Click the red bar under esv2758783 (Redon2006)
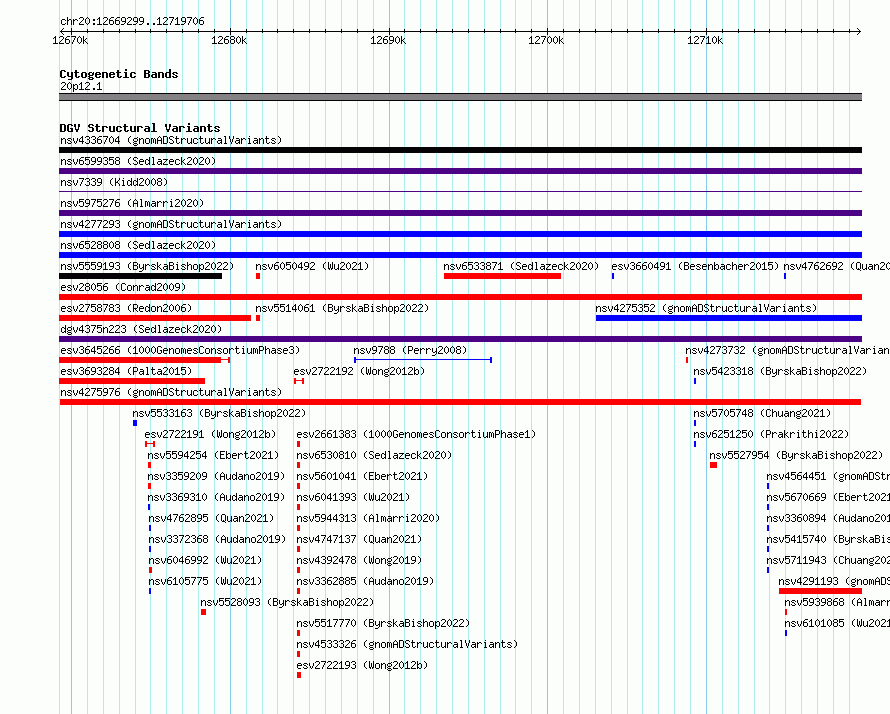Image resolution: width=890 pixels, height=714 pixels. click(155, 318)
